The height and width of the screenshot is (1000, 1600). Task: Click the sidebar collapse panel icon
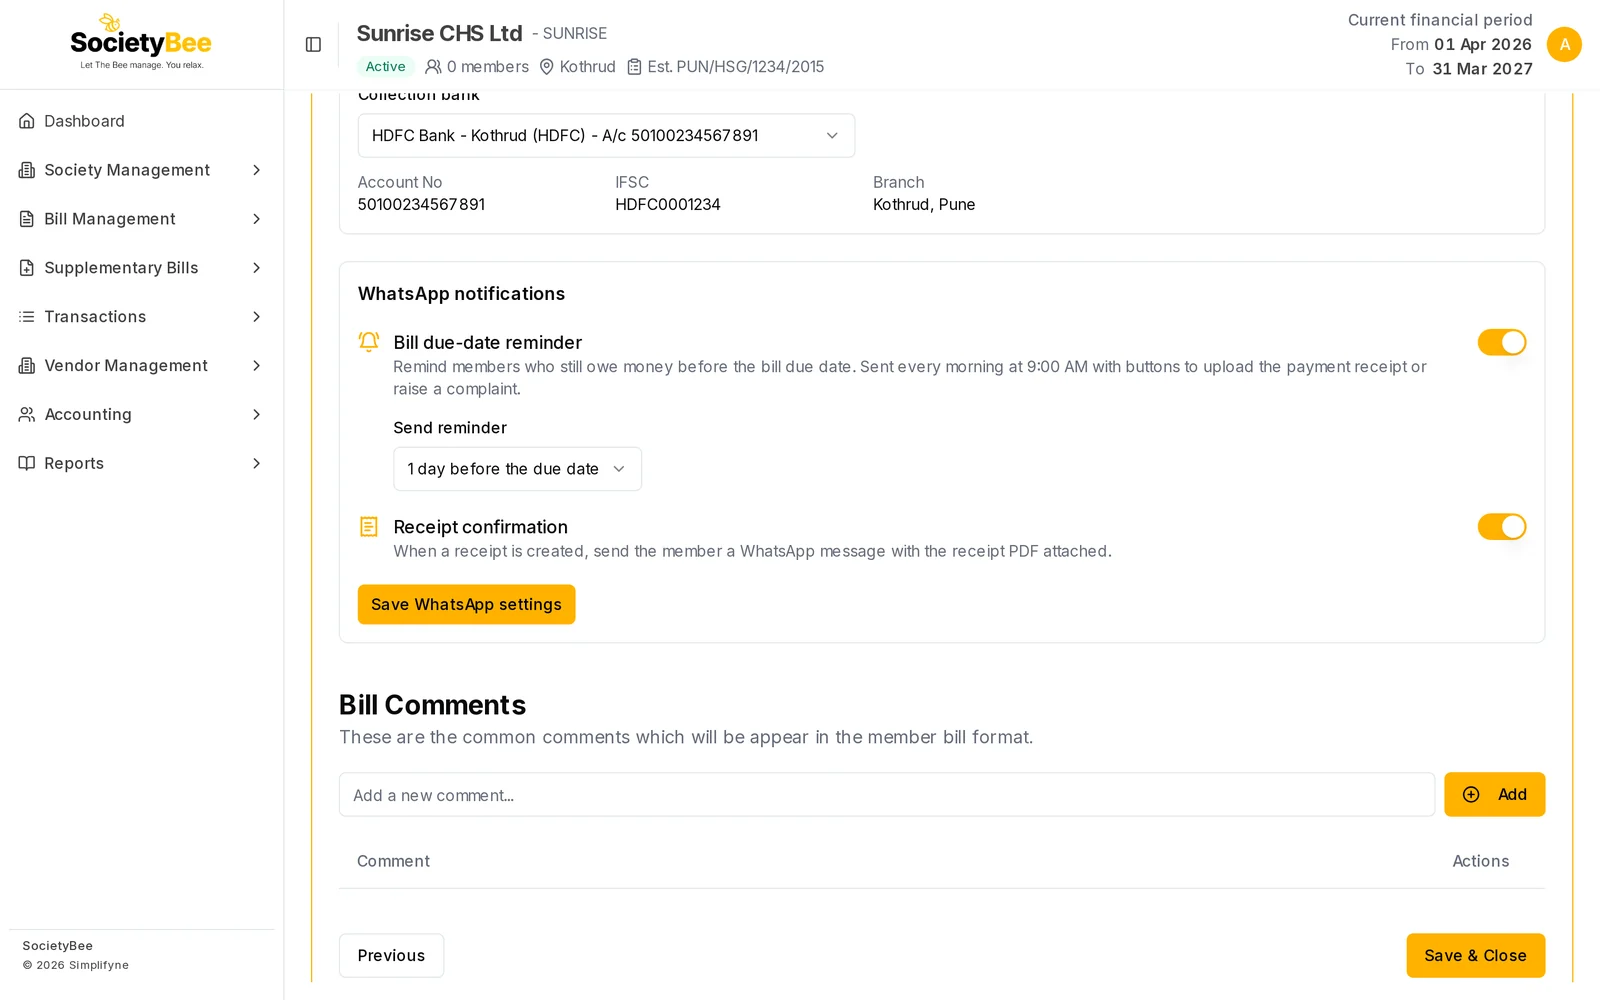(x=313, y=44)
